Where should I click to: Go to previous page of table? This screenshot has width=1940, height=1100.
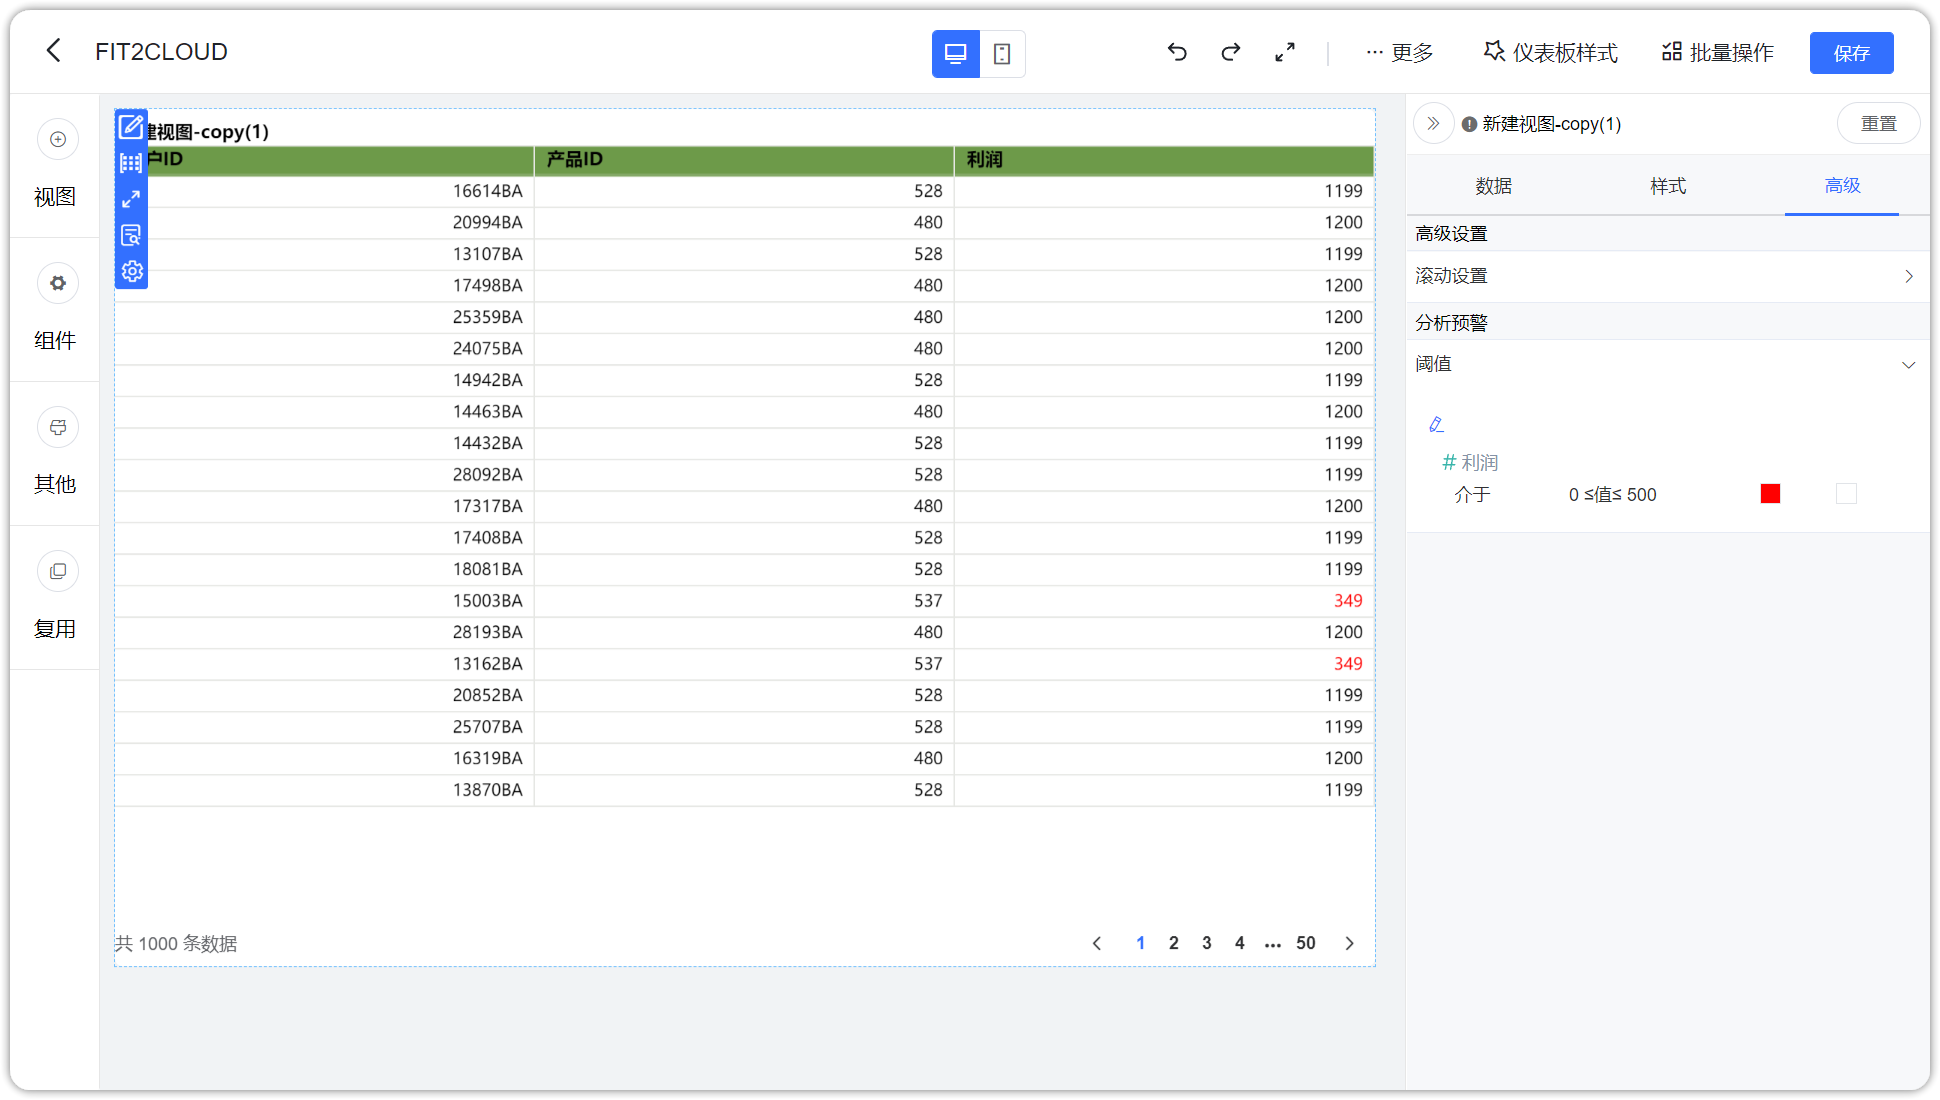coord(1097,943)
